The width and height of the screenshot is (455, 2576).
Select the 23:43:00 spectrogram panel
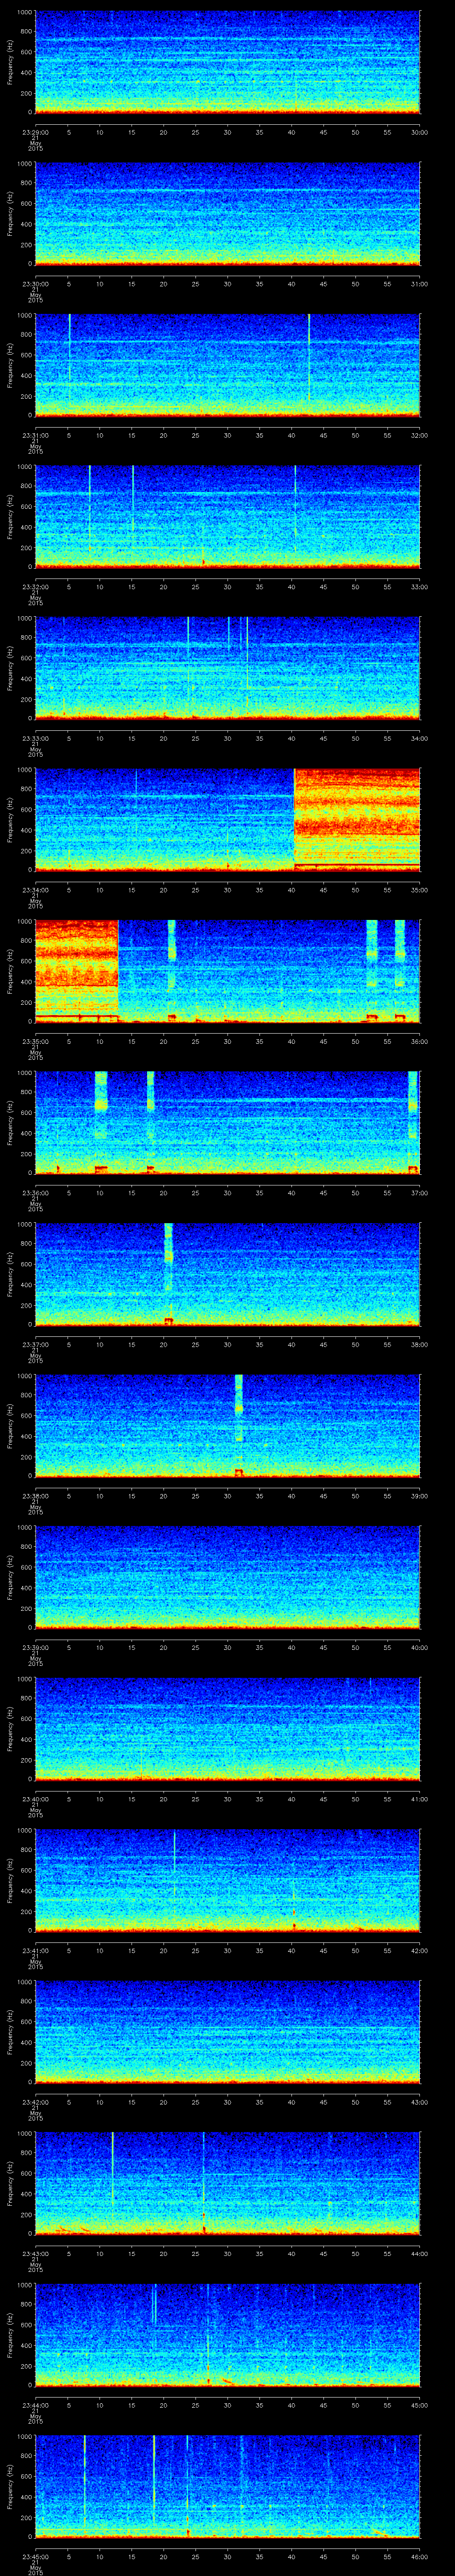(227, 2184)
